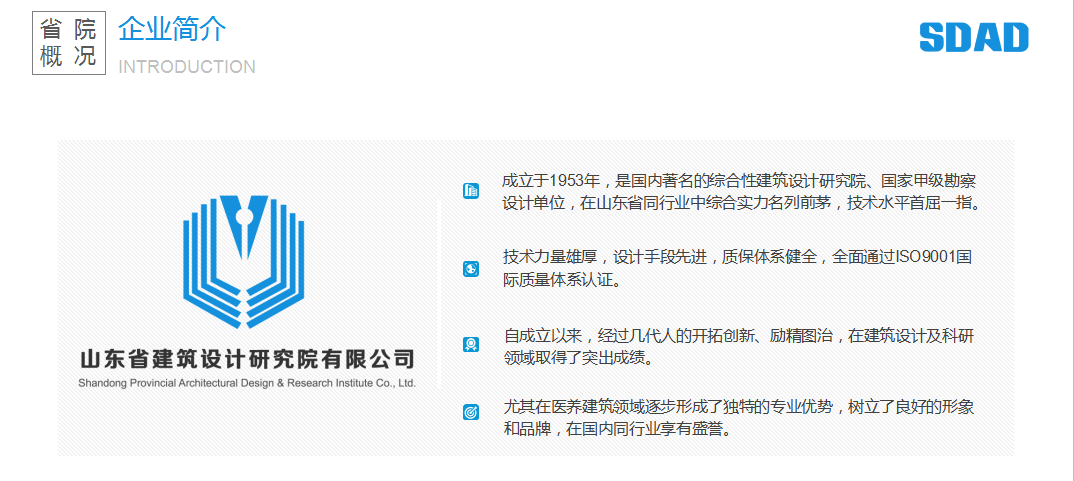The width and height of the screenshot is (1074, 481).
Task: Click the line '际质量体系认证。'
Action: click(563, 280)
